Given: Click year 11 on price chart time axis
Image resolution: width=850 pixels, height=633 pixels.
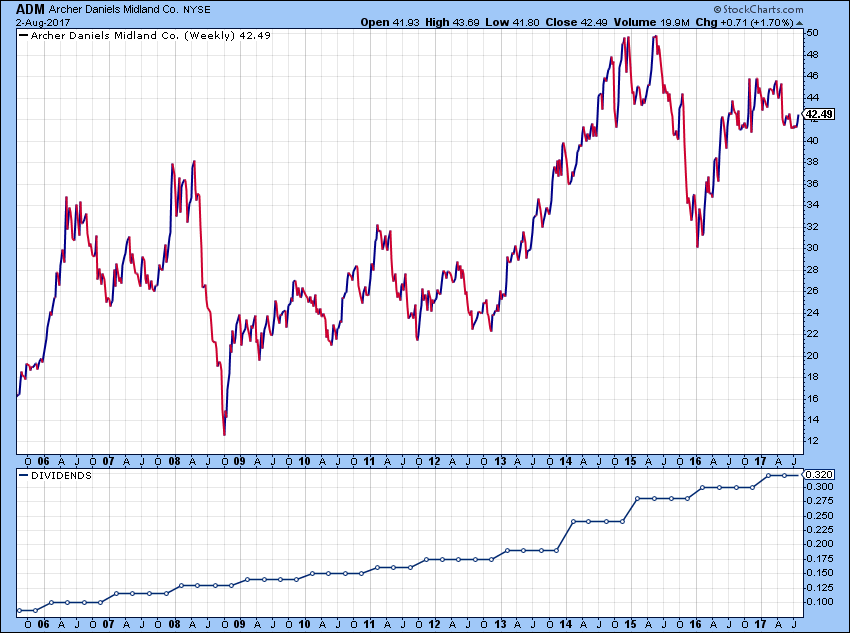Looking at the screenshot, I should [x=369, y=462].
